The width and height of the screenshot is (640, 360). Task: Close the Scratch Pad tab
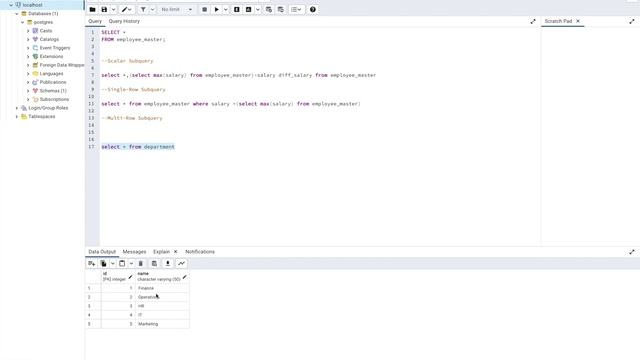pos(578,21)
